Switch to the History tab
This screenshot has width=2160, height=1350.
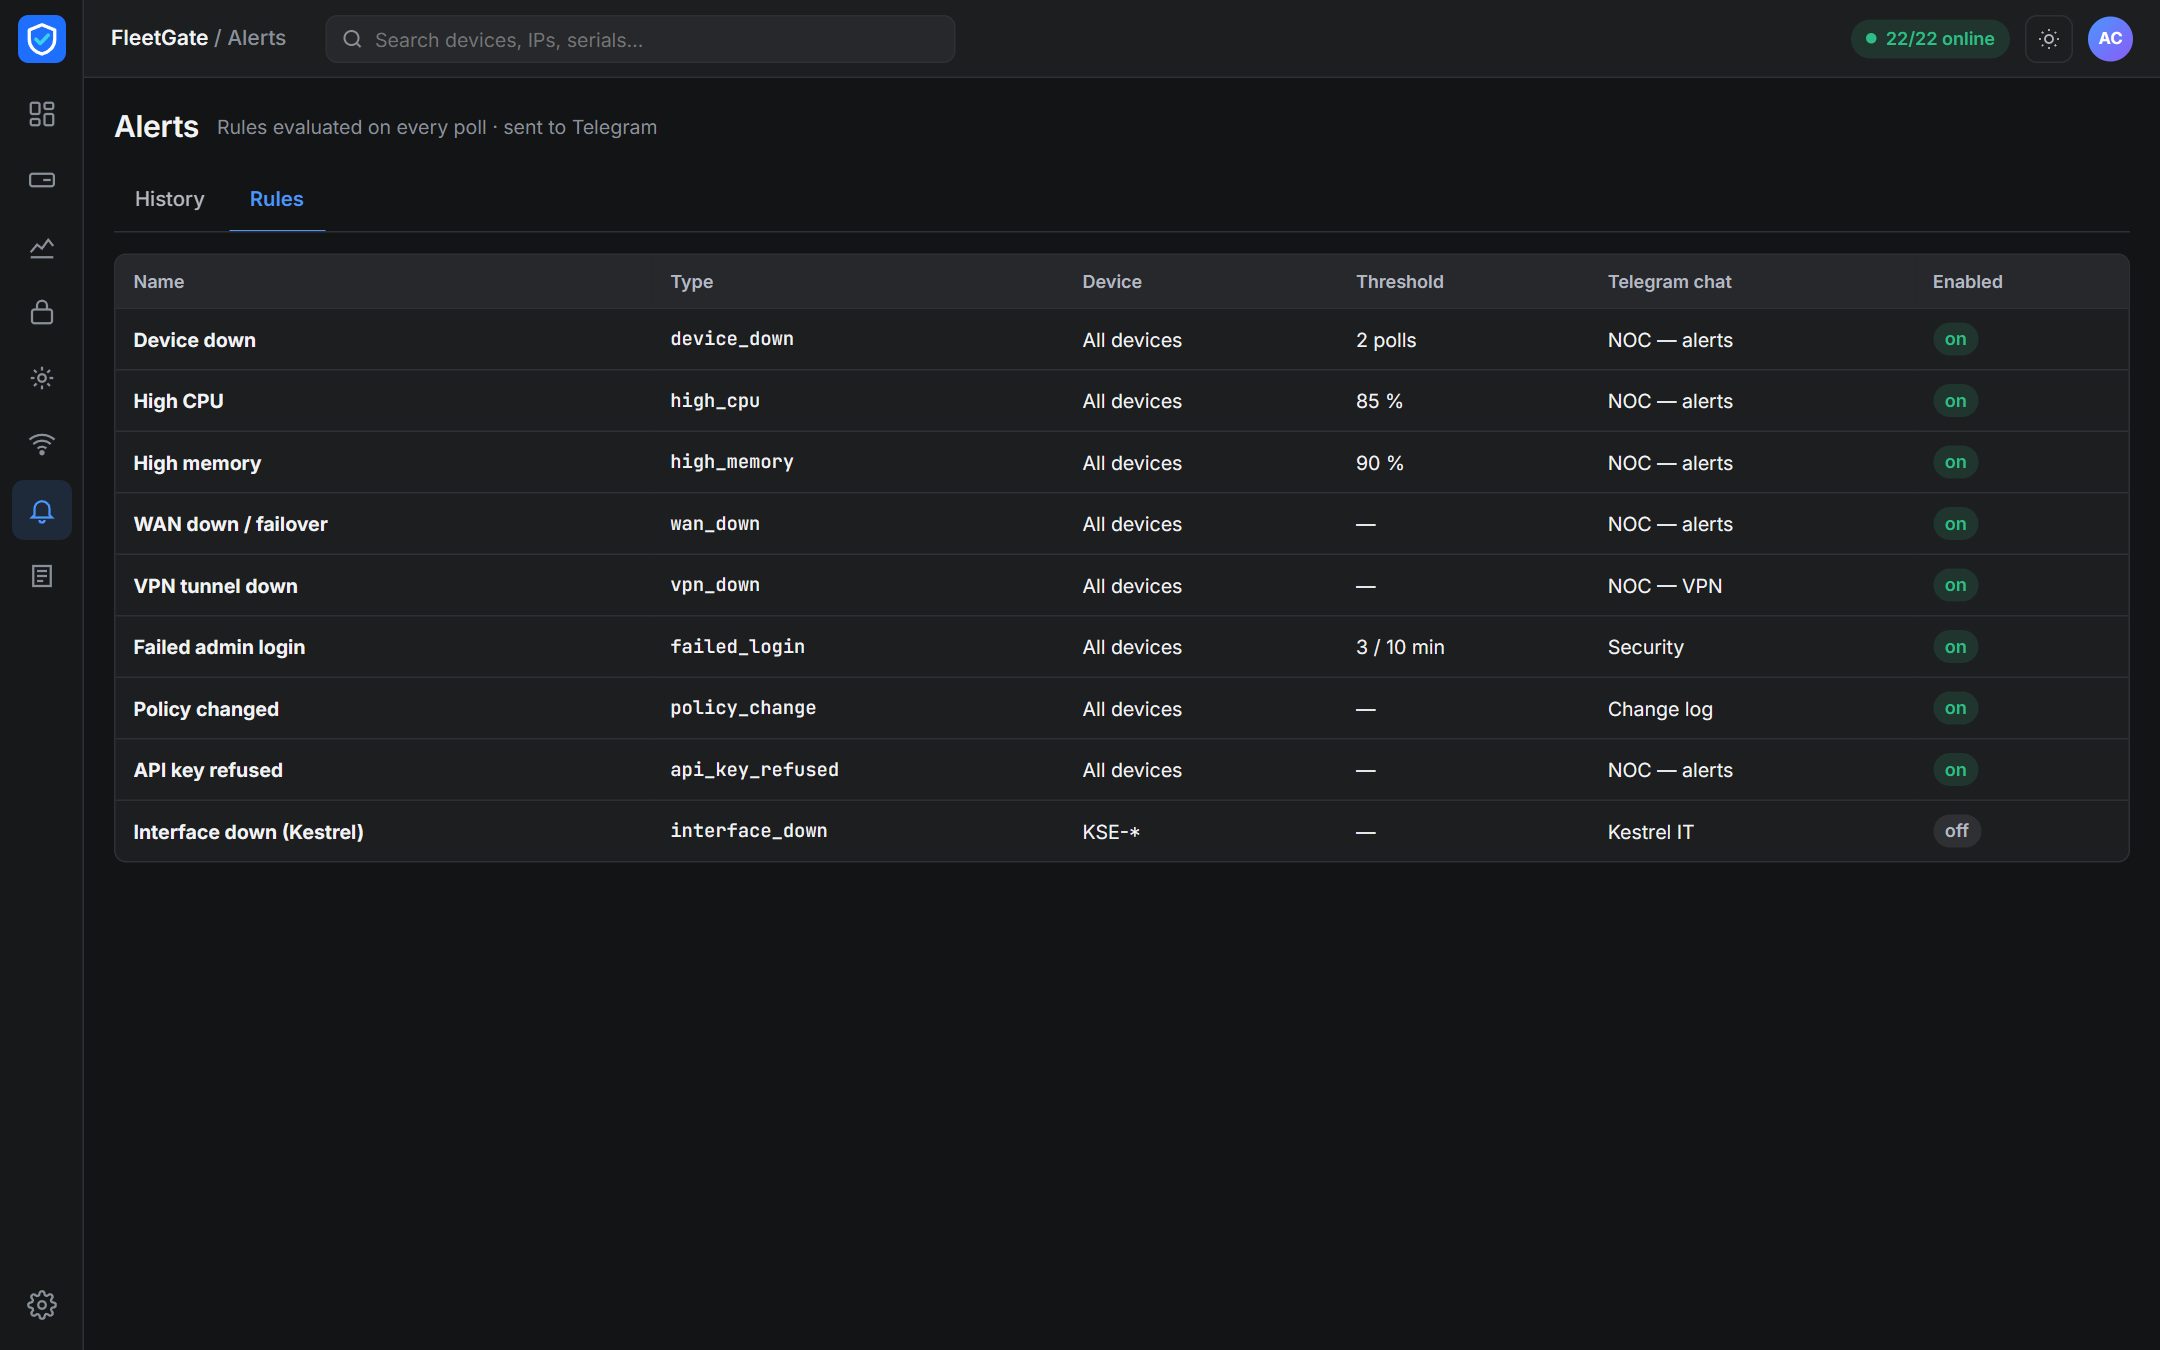click(x=170, y=199)
